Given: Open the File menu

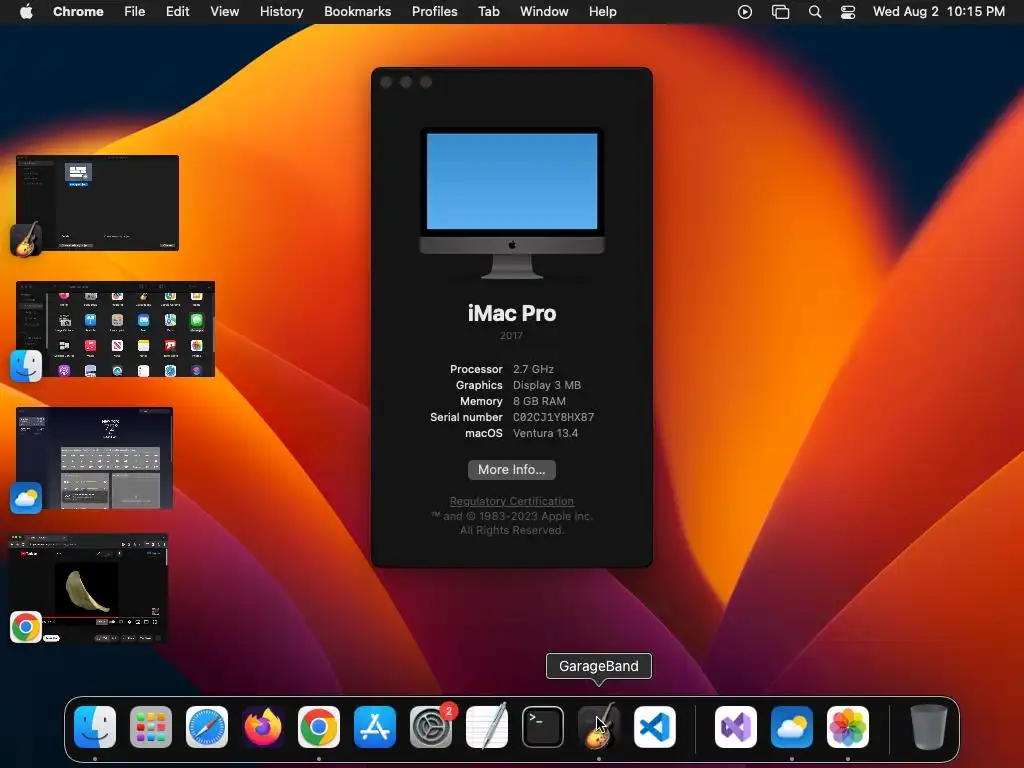Looking at the screenshot, I should 135,12.
